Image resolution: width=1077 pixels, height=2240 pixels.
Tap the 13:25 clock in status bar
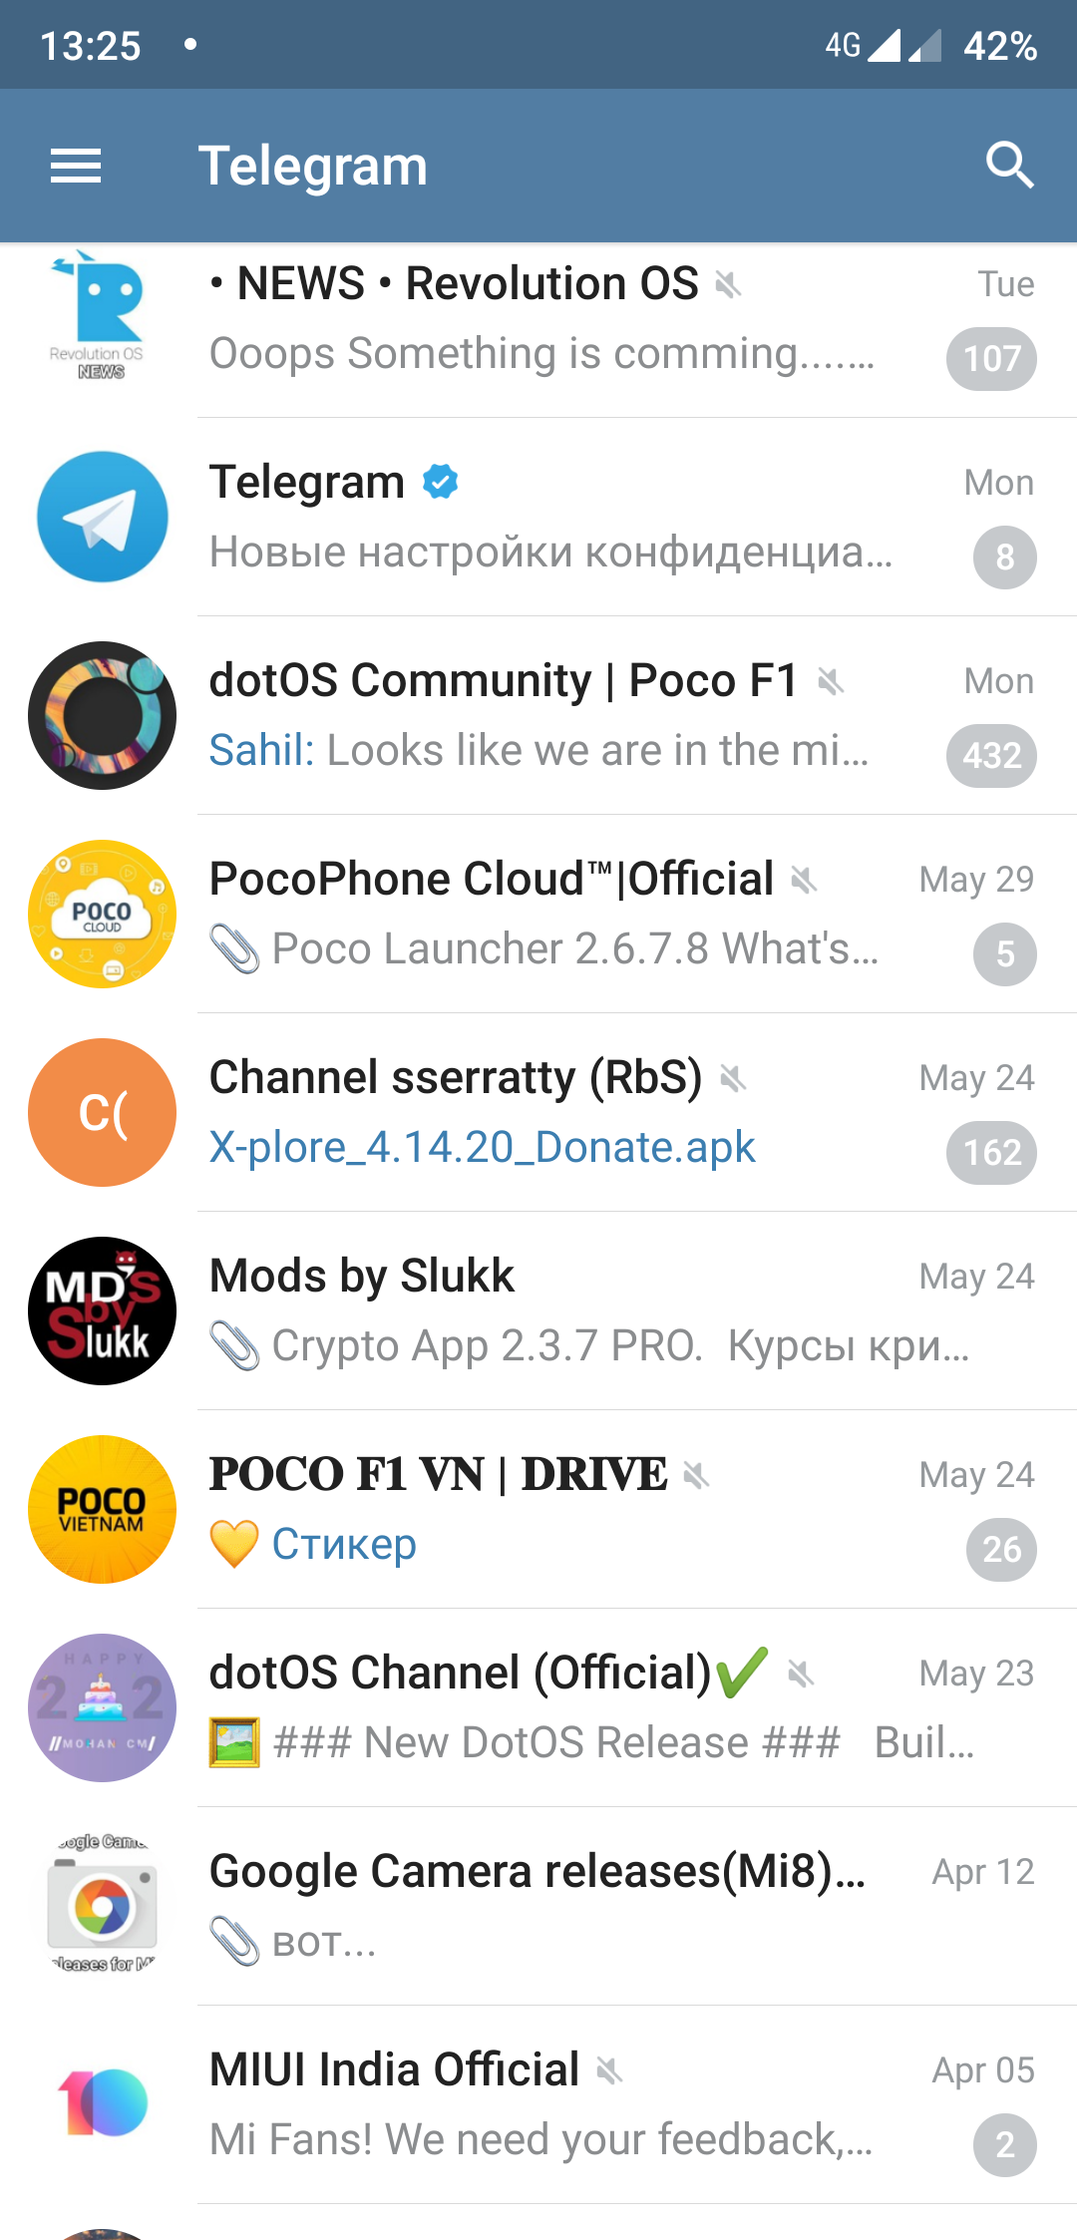pyautogui.click(x=90, y=46)
